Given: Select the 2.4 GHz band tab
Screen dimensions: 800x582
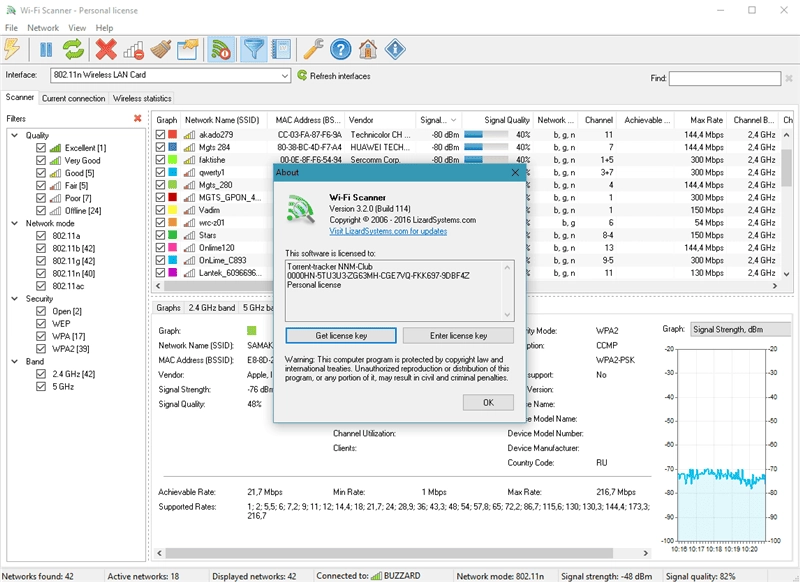Looking at the screenshot, I should click(x=212, y=308).
